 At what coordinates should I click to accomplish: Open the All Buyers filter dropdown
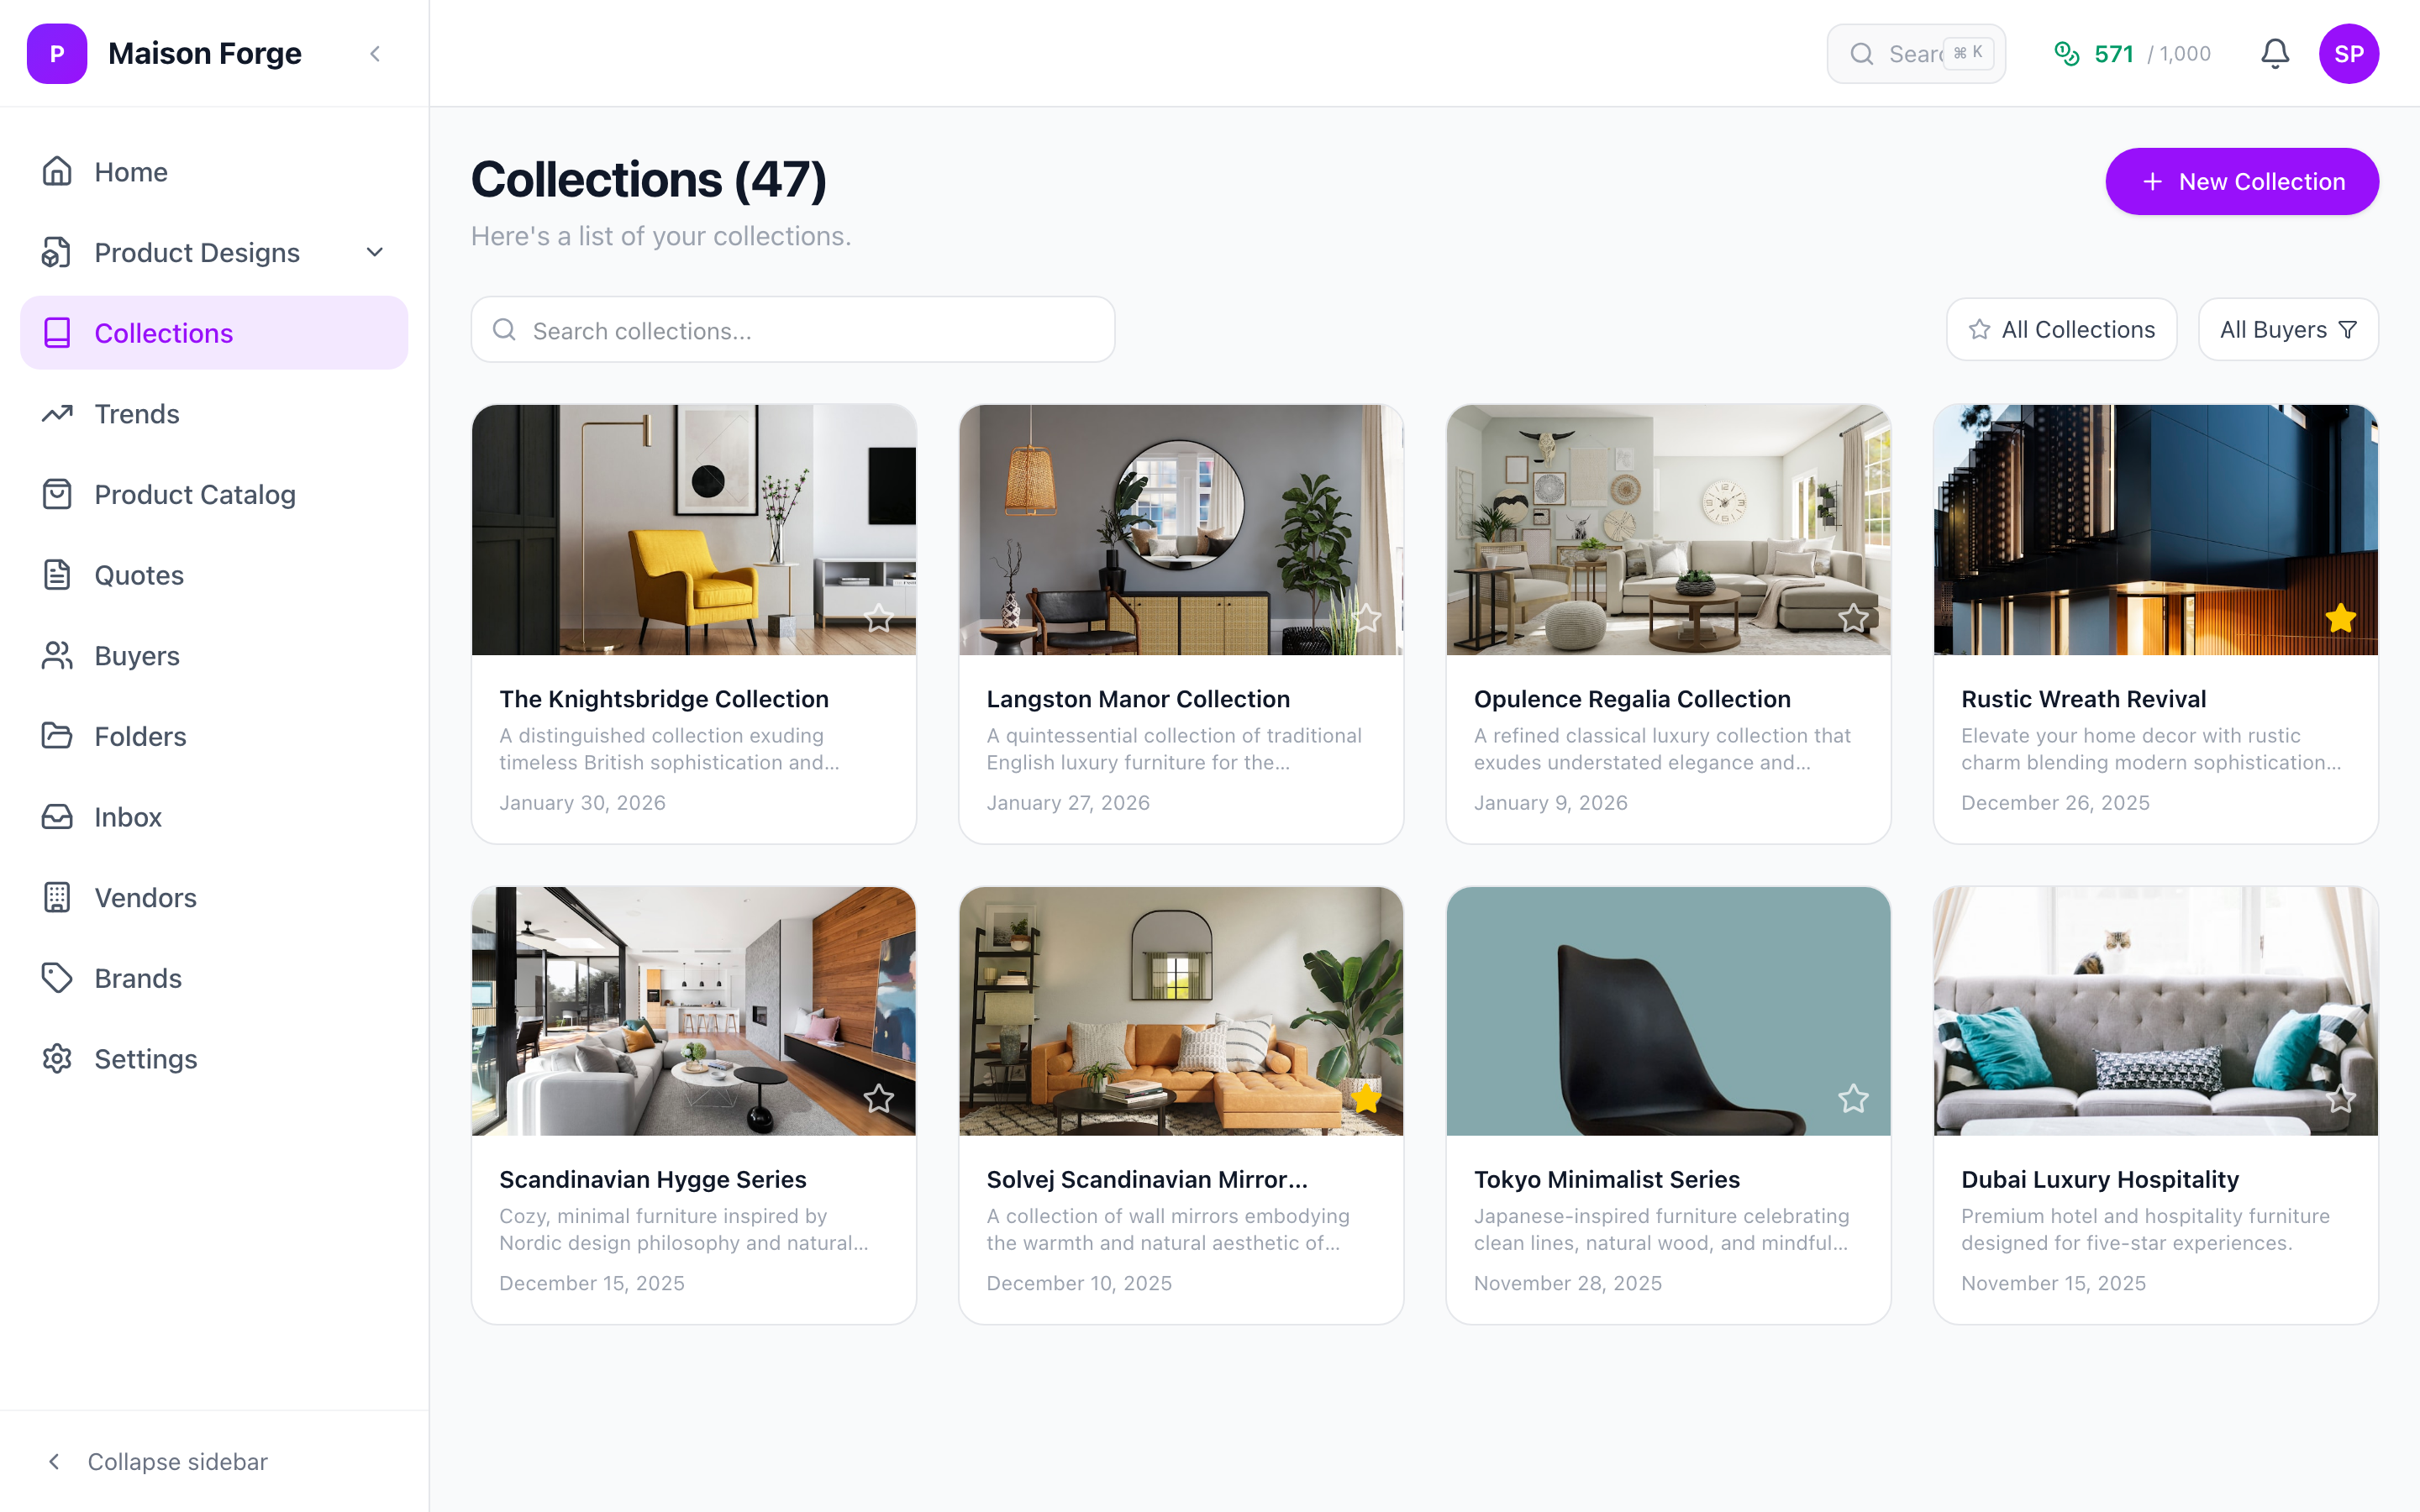[x=2287, y=329]
